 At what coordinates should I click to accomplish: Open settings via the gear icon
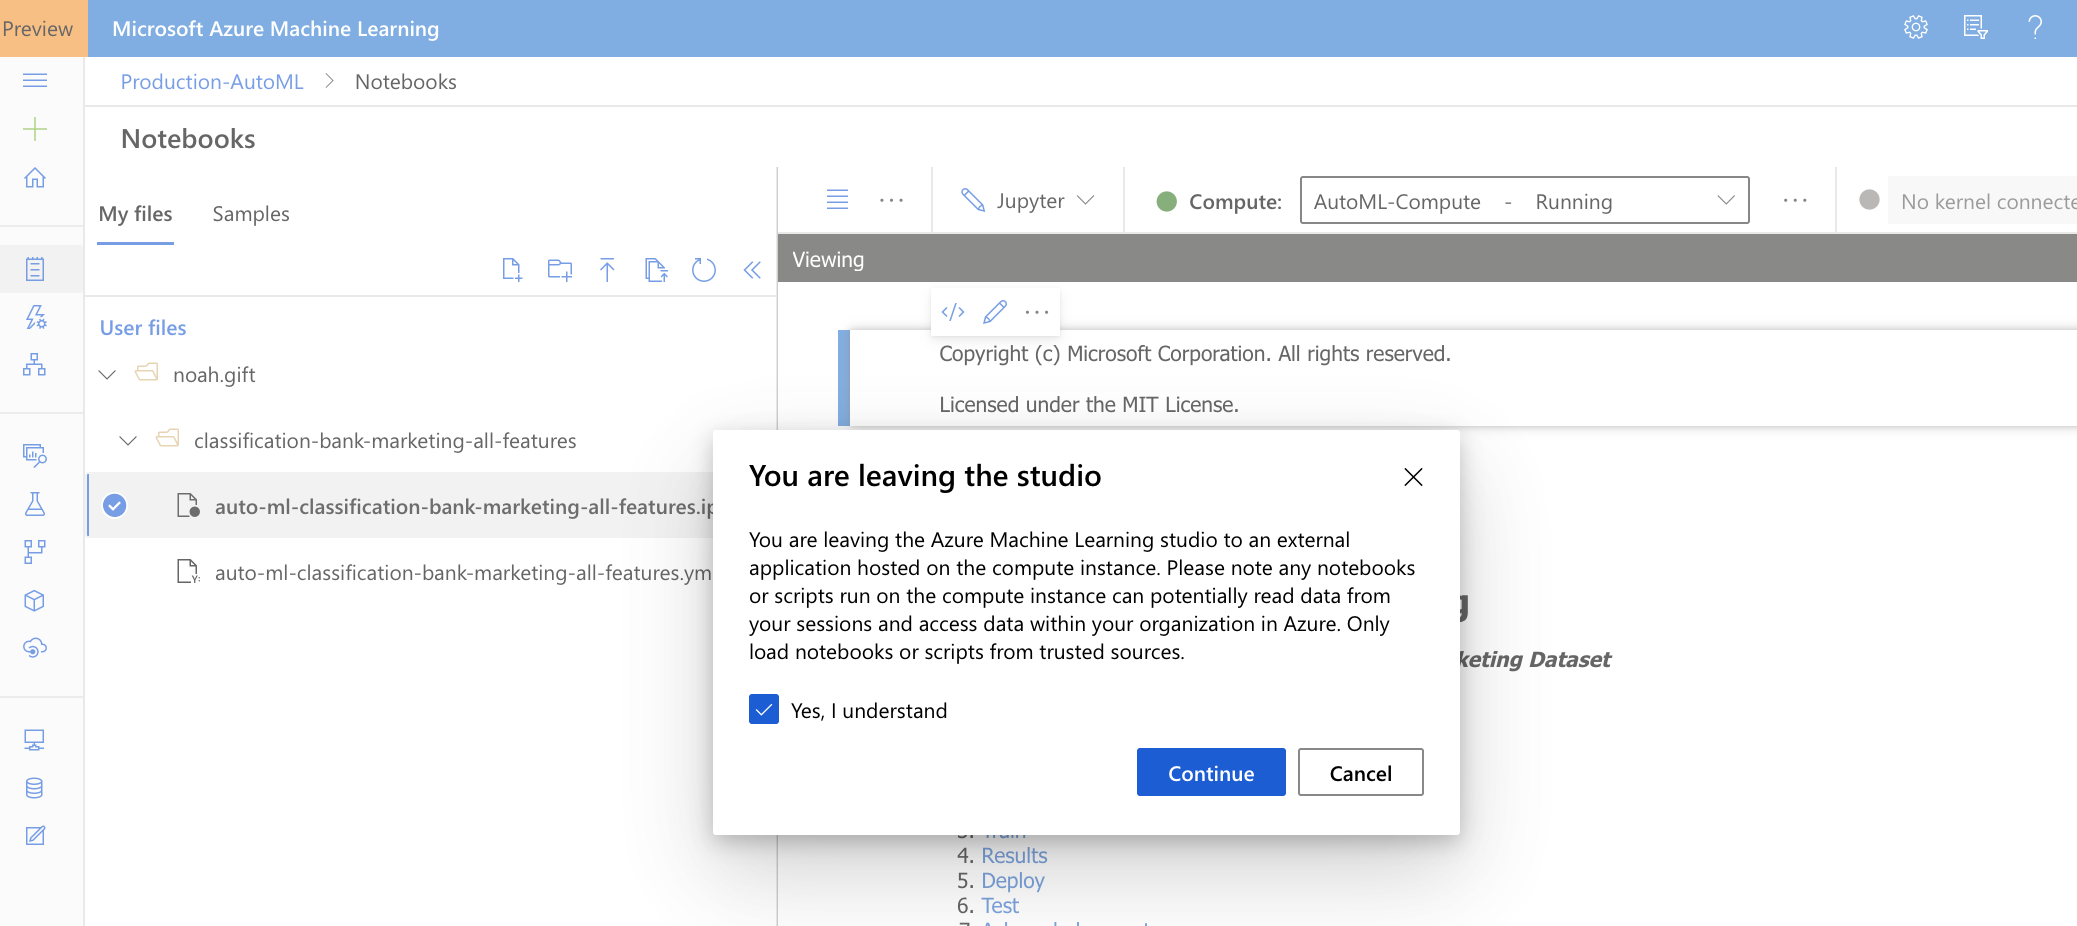tap(1916, 27)
